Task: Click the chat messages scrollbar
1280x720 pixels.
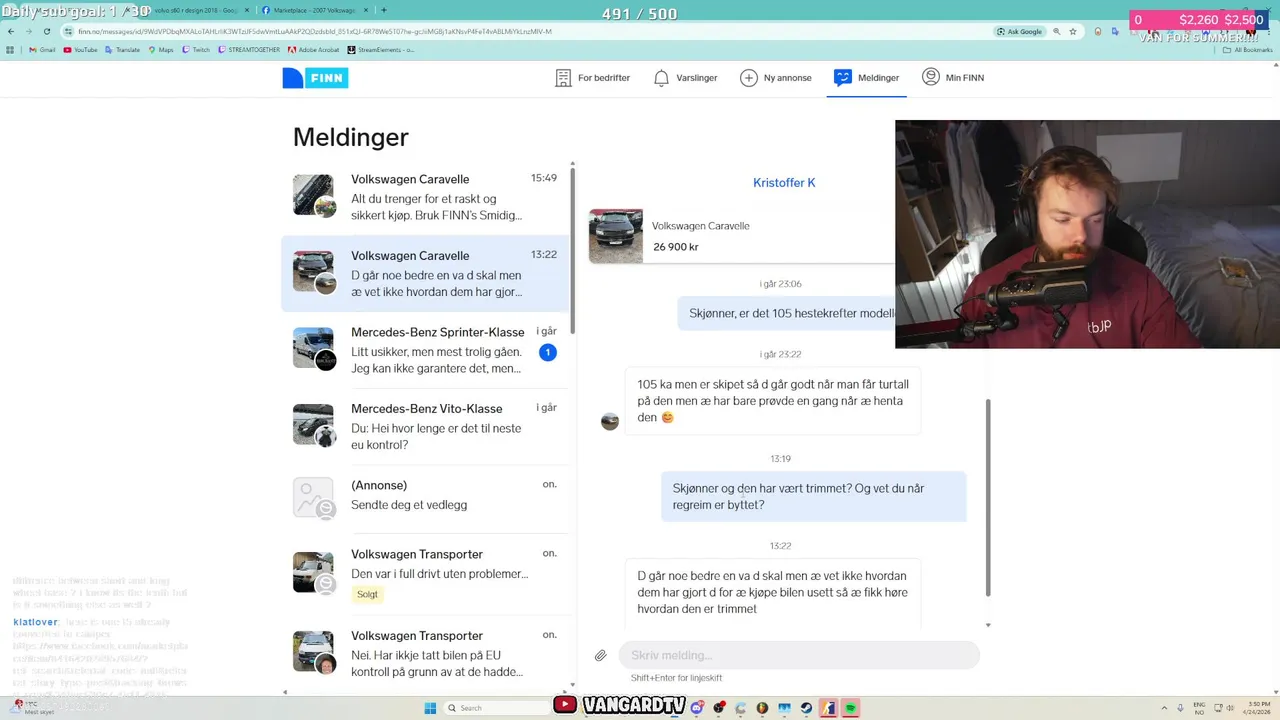Action: pos(988,498)
